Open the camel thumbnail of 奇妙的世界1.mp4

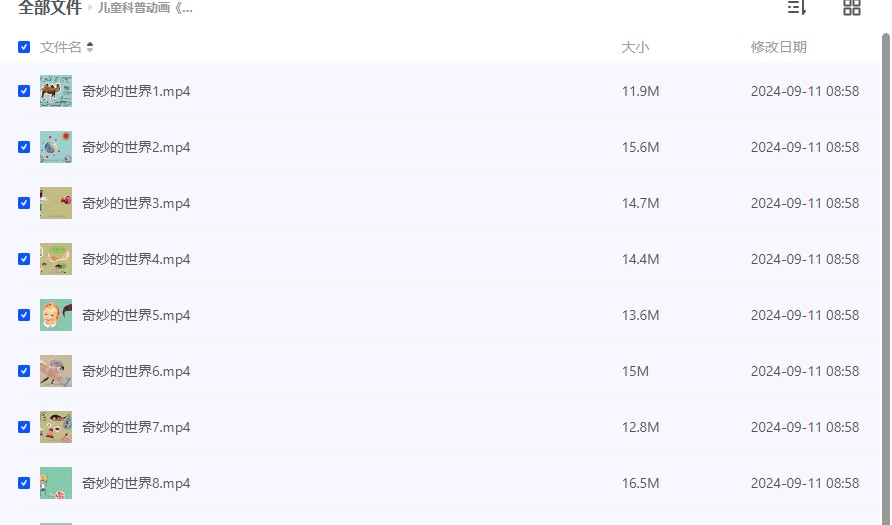click(56, 91)
